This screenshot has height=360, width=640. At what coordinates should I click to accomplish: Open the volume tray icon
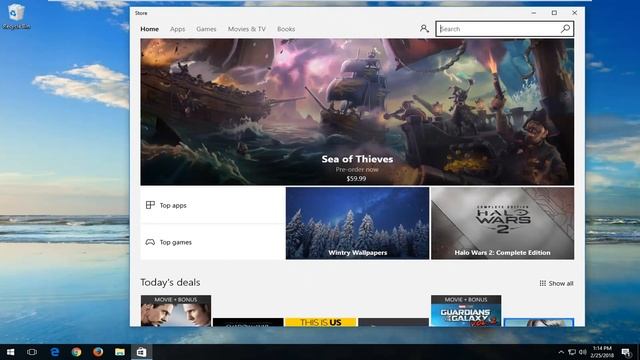click(x=582, y=352)
